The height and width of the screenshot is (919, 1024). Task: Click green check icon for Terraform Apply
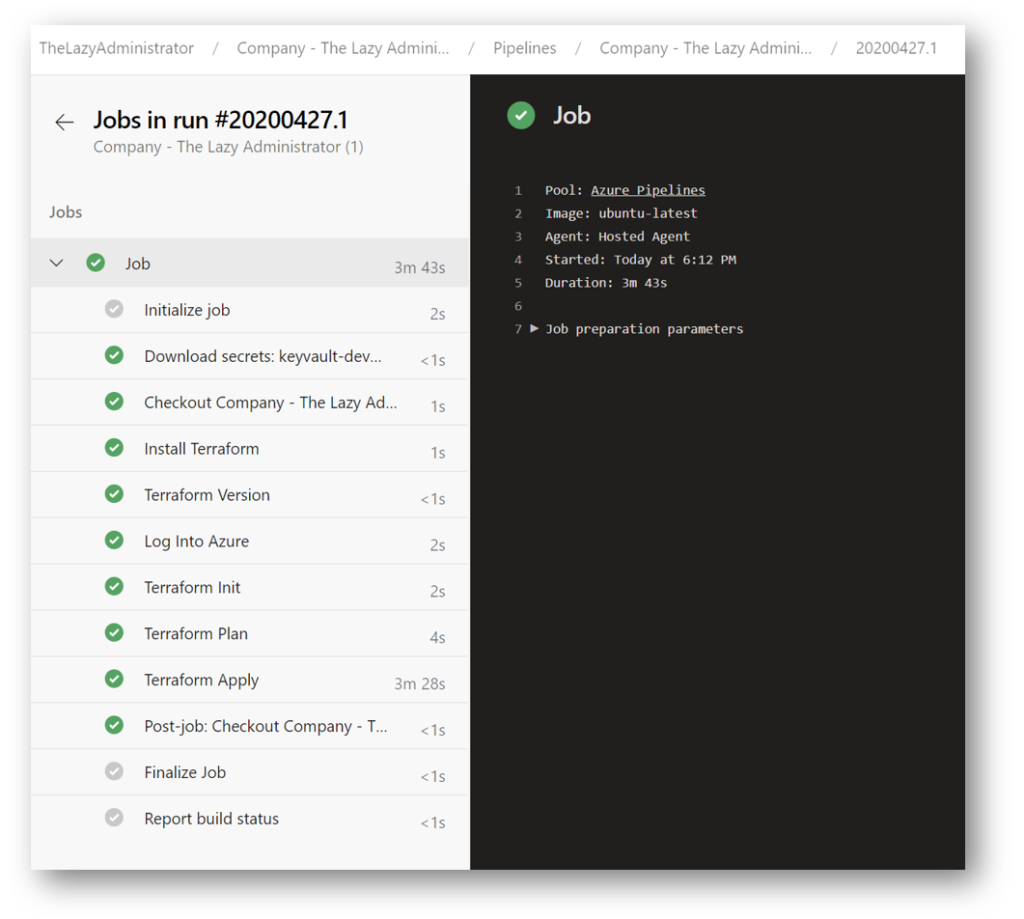[114, 679]
